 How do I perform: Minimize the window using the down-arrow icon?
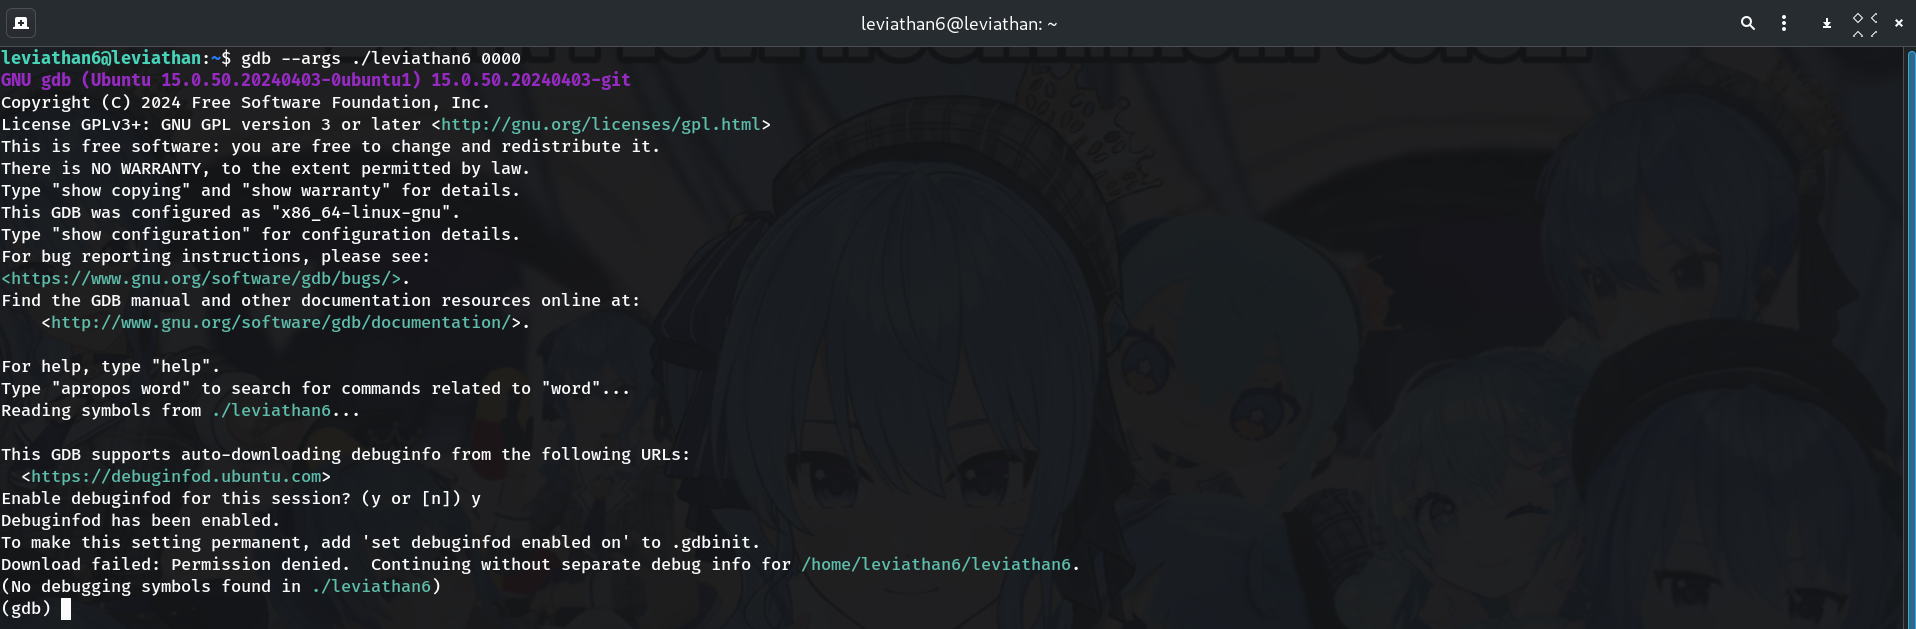(x=1827, y=23)
